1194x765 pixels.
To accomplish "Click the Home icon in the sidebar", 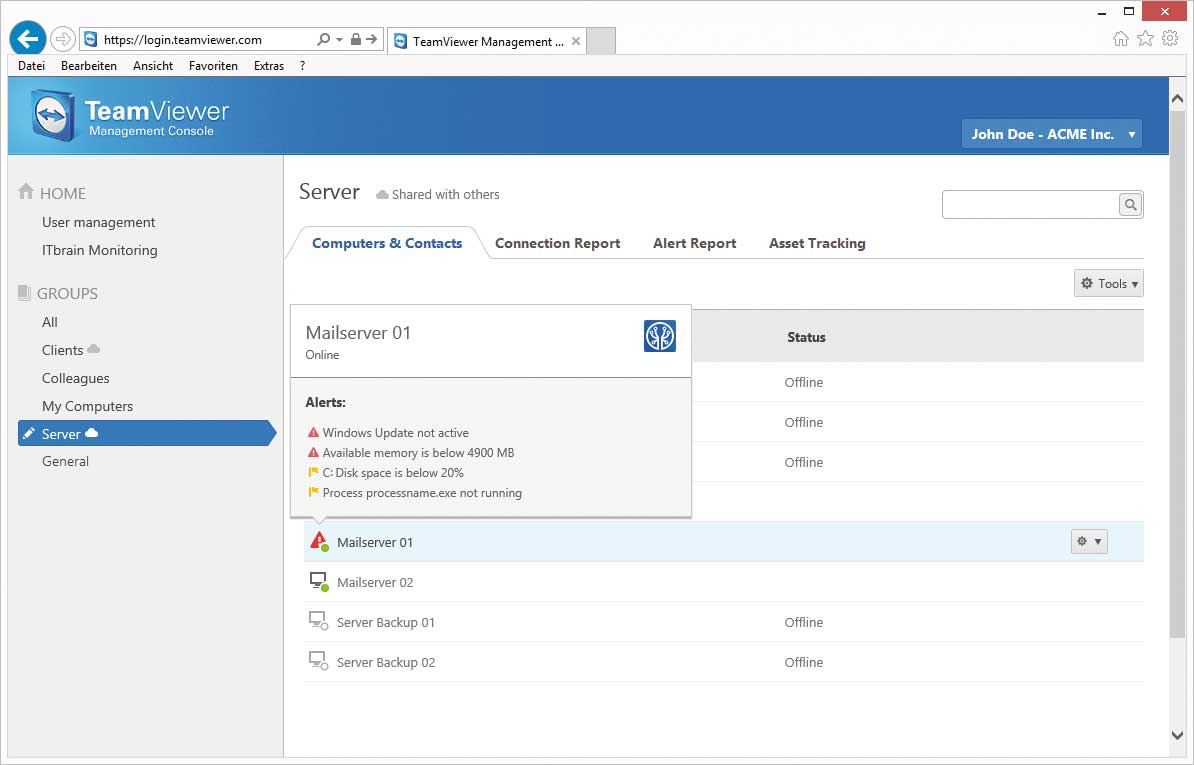I will click(26, 192).
